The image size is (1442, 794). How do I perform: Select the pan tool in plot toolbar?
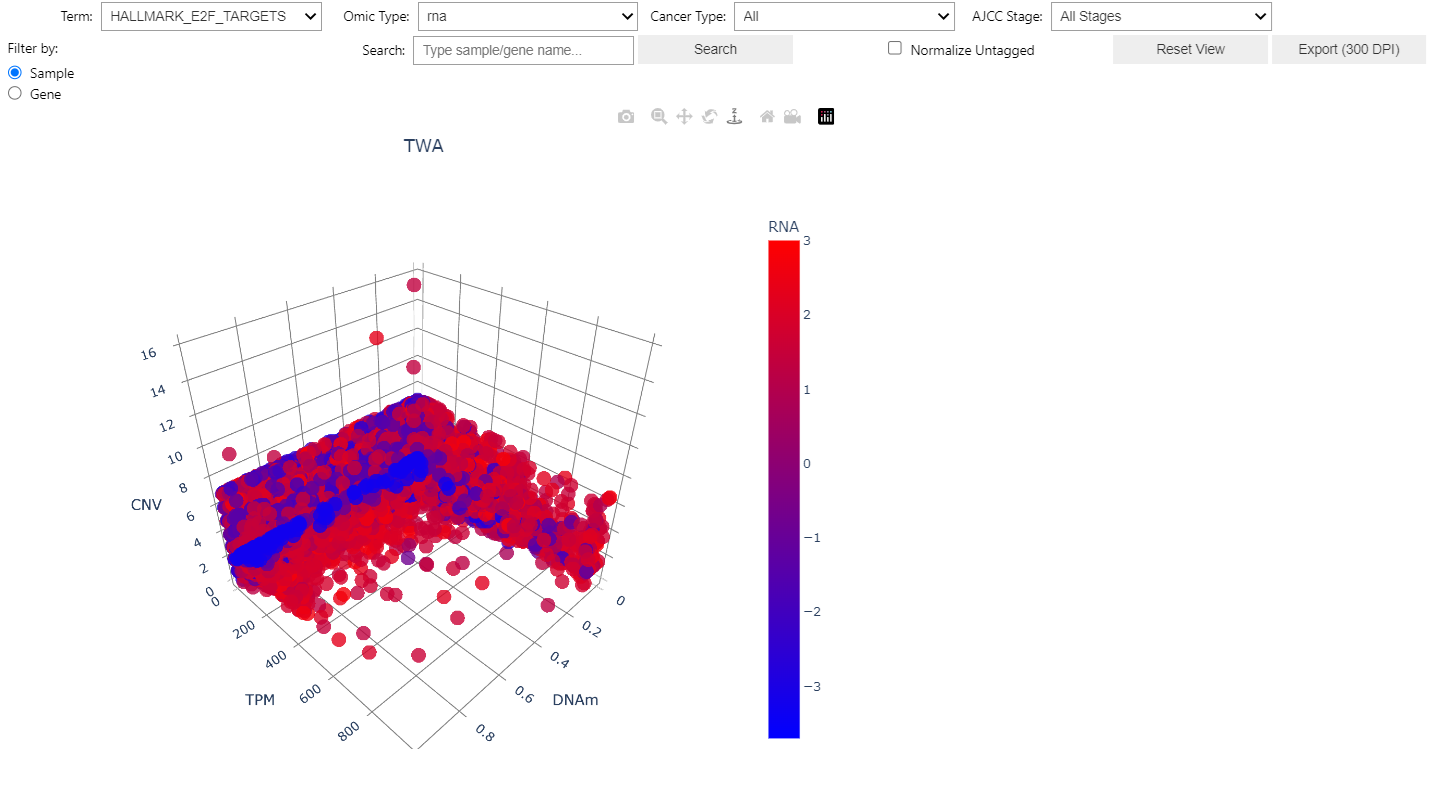pyautogui.click(x=684, y=117)
